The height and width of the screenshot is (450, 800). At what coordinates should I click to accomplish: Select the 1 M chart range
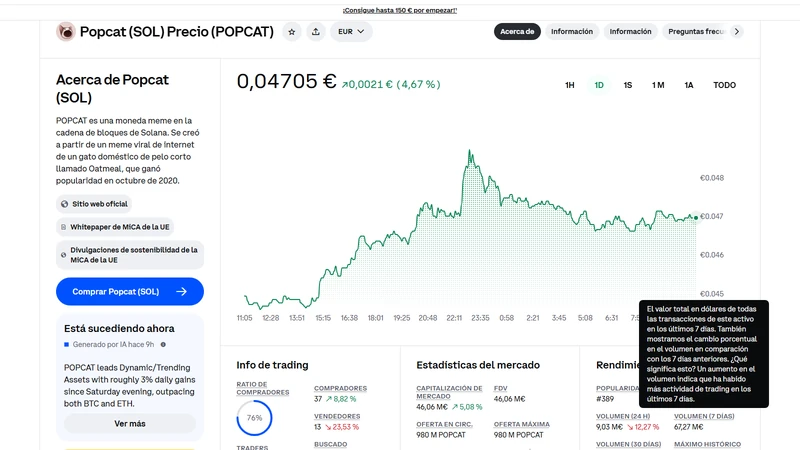[x=658, y=85]
